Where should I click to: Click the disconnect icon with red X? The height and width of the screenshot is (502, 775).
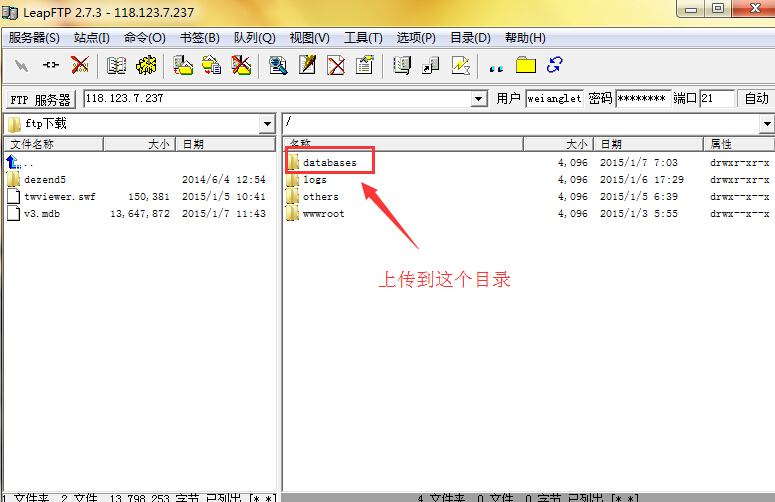point(81,65)
